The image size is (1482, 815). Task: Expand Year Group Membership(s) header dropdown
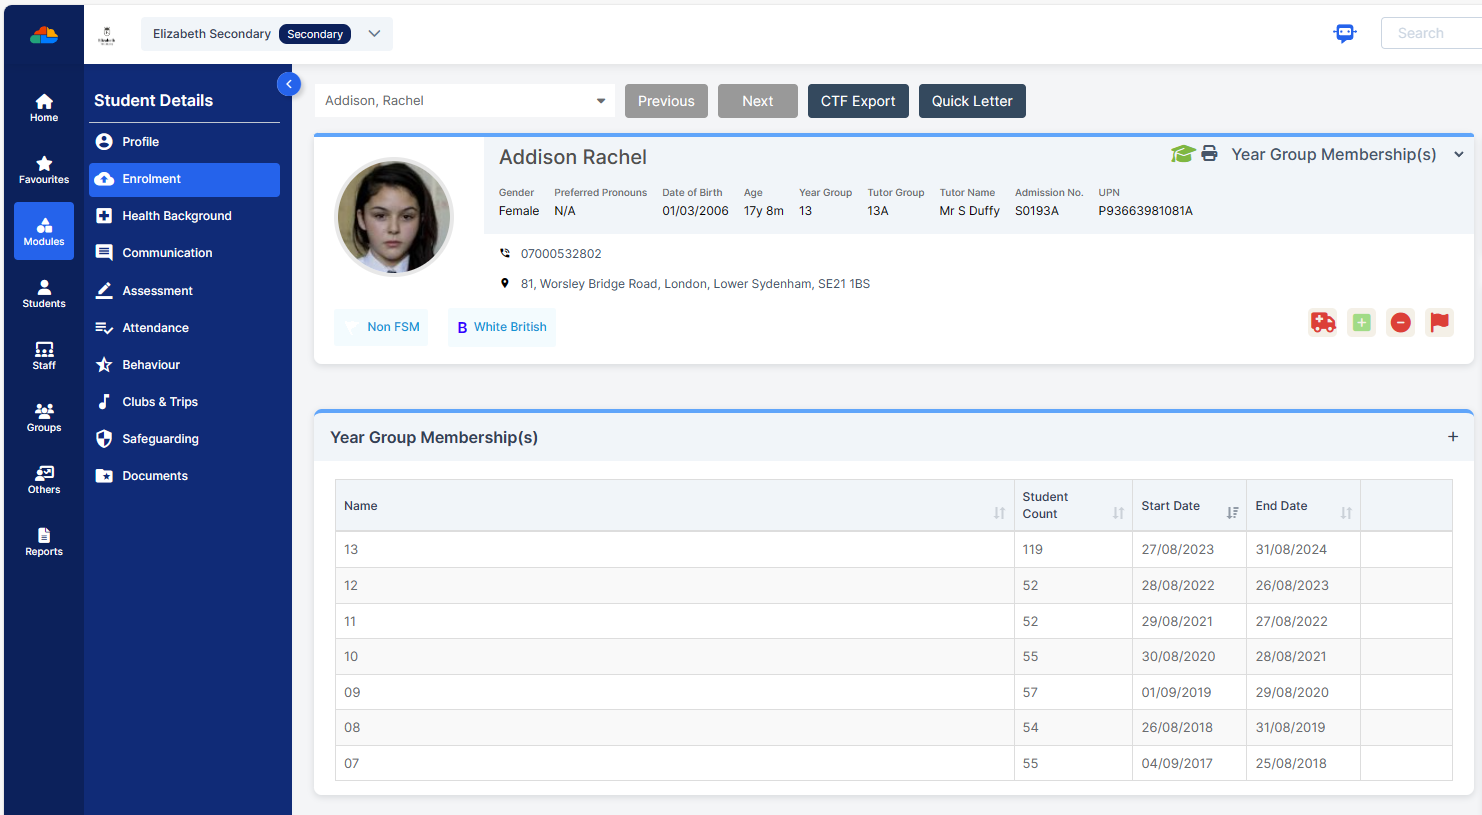(1459, 154)
